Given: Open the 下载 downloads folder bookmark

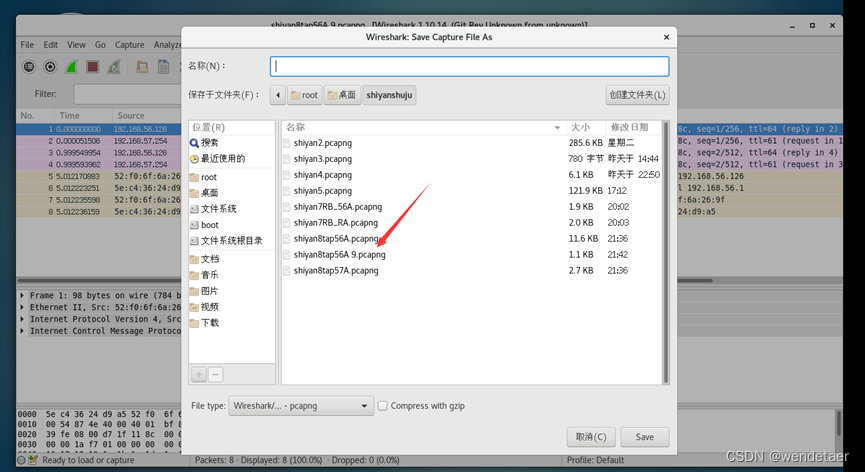Looking at the screenshot, I should (204, 323).
